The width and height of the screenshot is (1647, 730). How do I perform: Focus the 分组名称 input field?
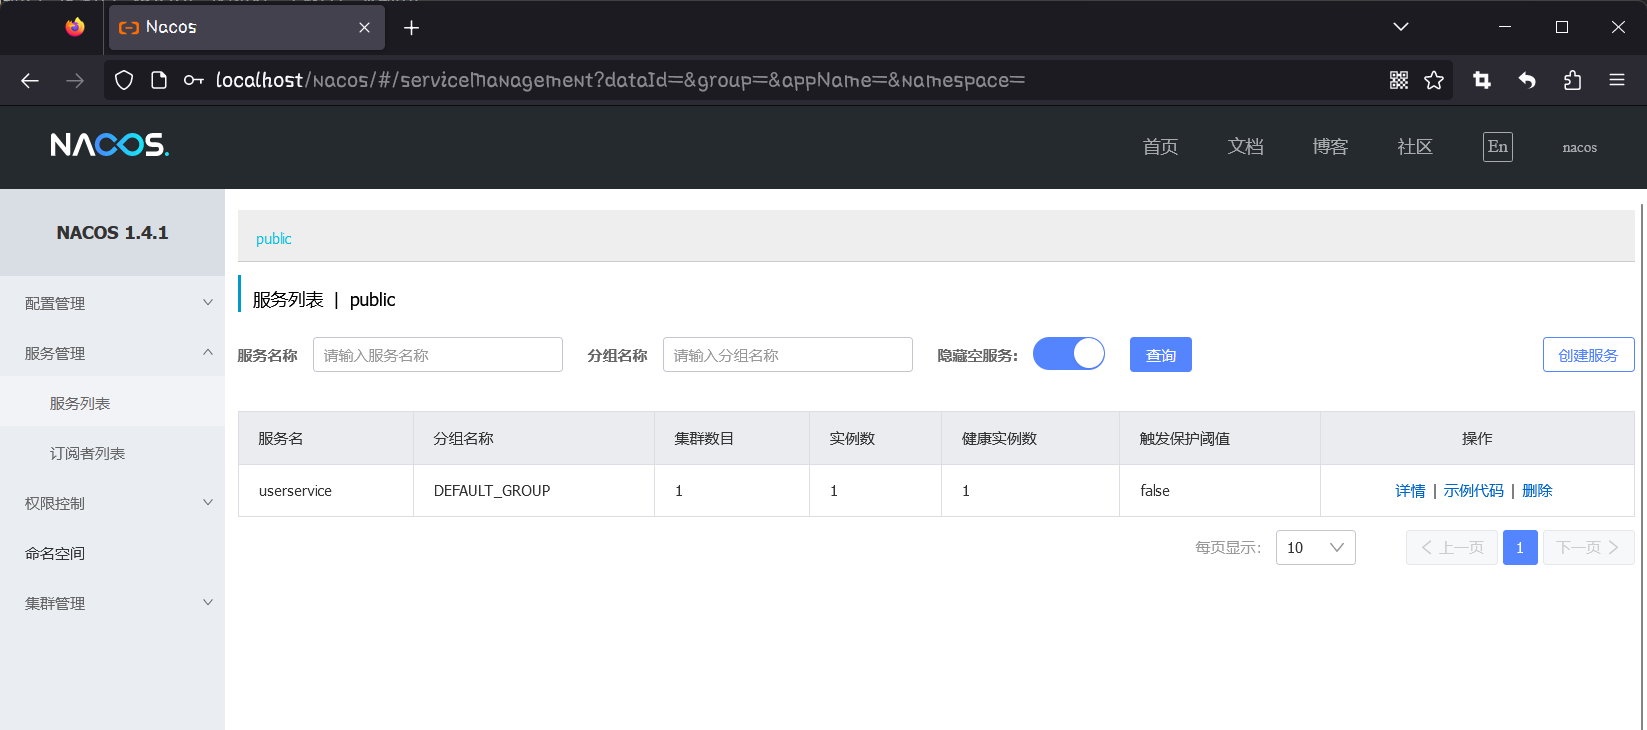pos(788,355)
